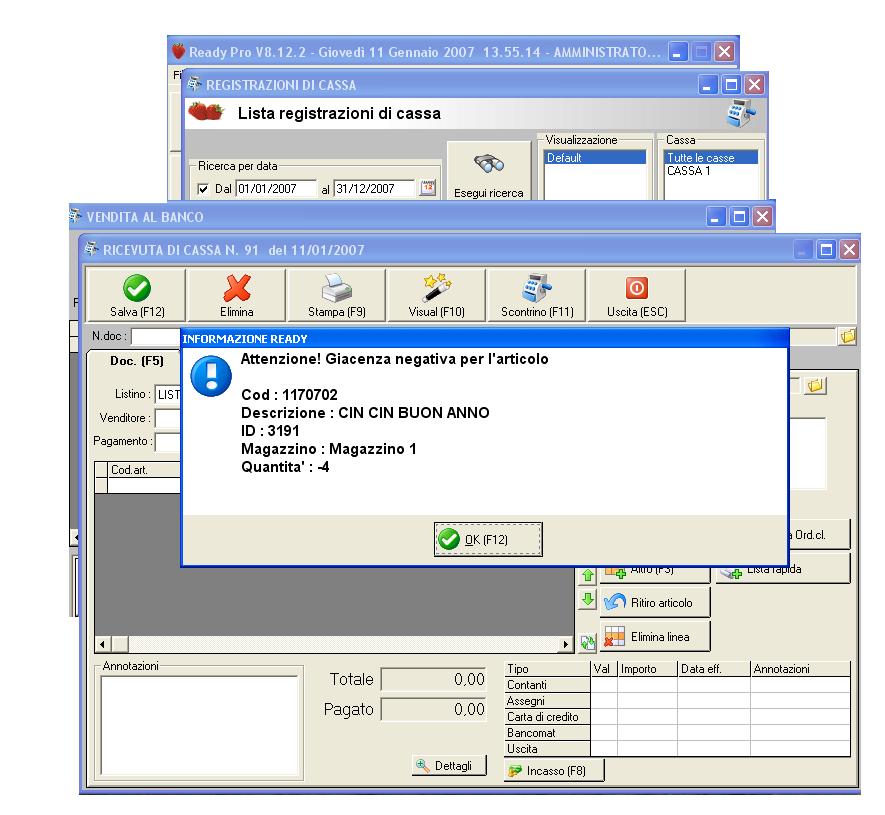Click the Pagato amount field
This screenshot has width=885, height=815.
click(x=434, y=709)
